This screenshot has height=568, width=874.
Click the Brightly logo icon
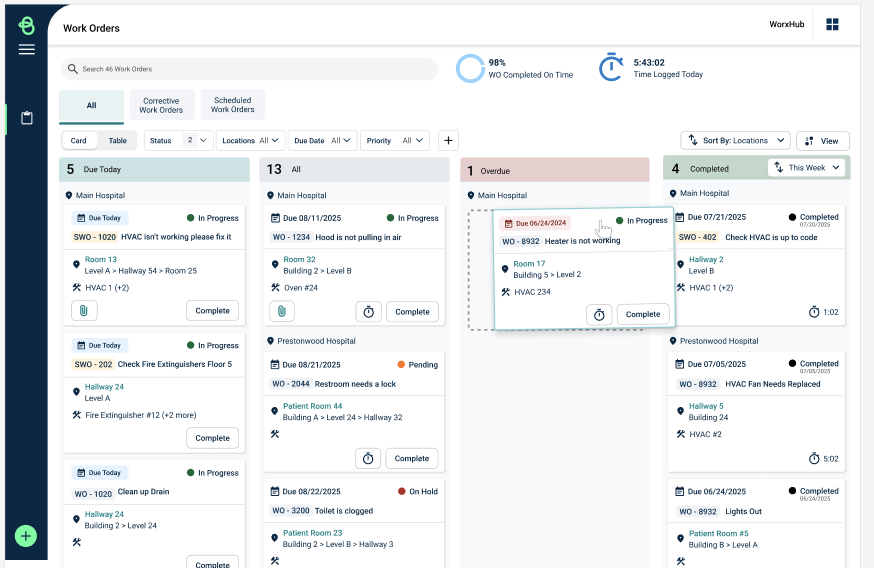tap(26, 26)
